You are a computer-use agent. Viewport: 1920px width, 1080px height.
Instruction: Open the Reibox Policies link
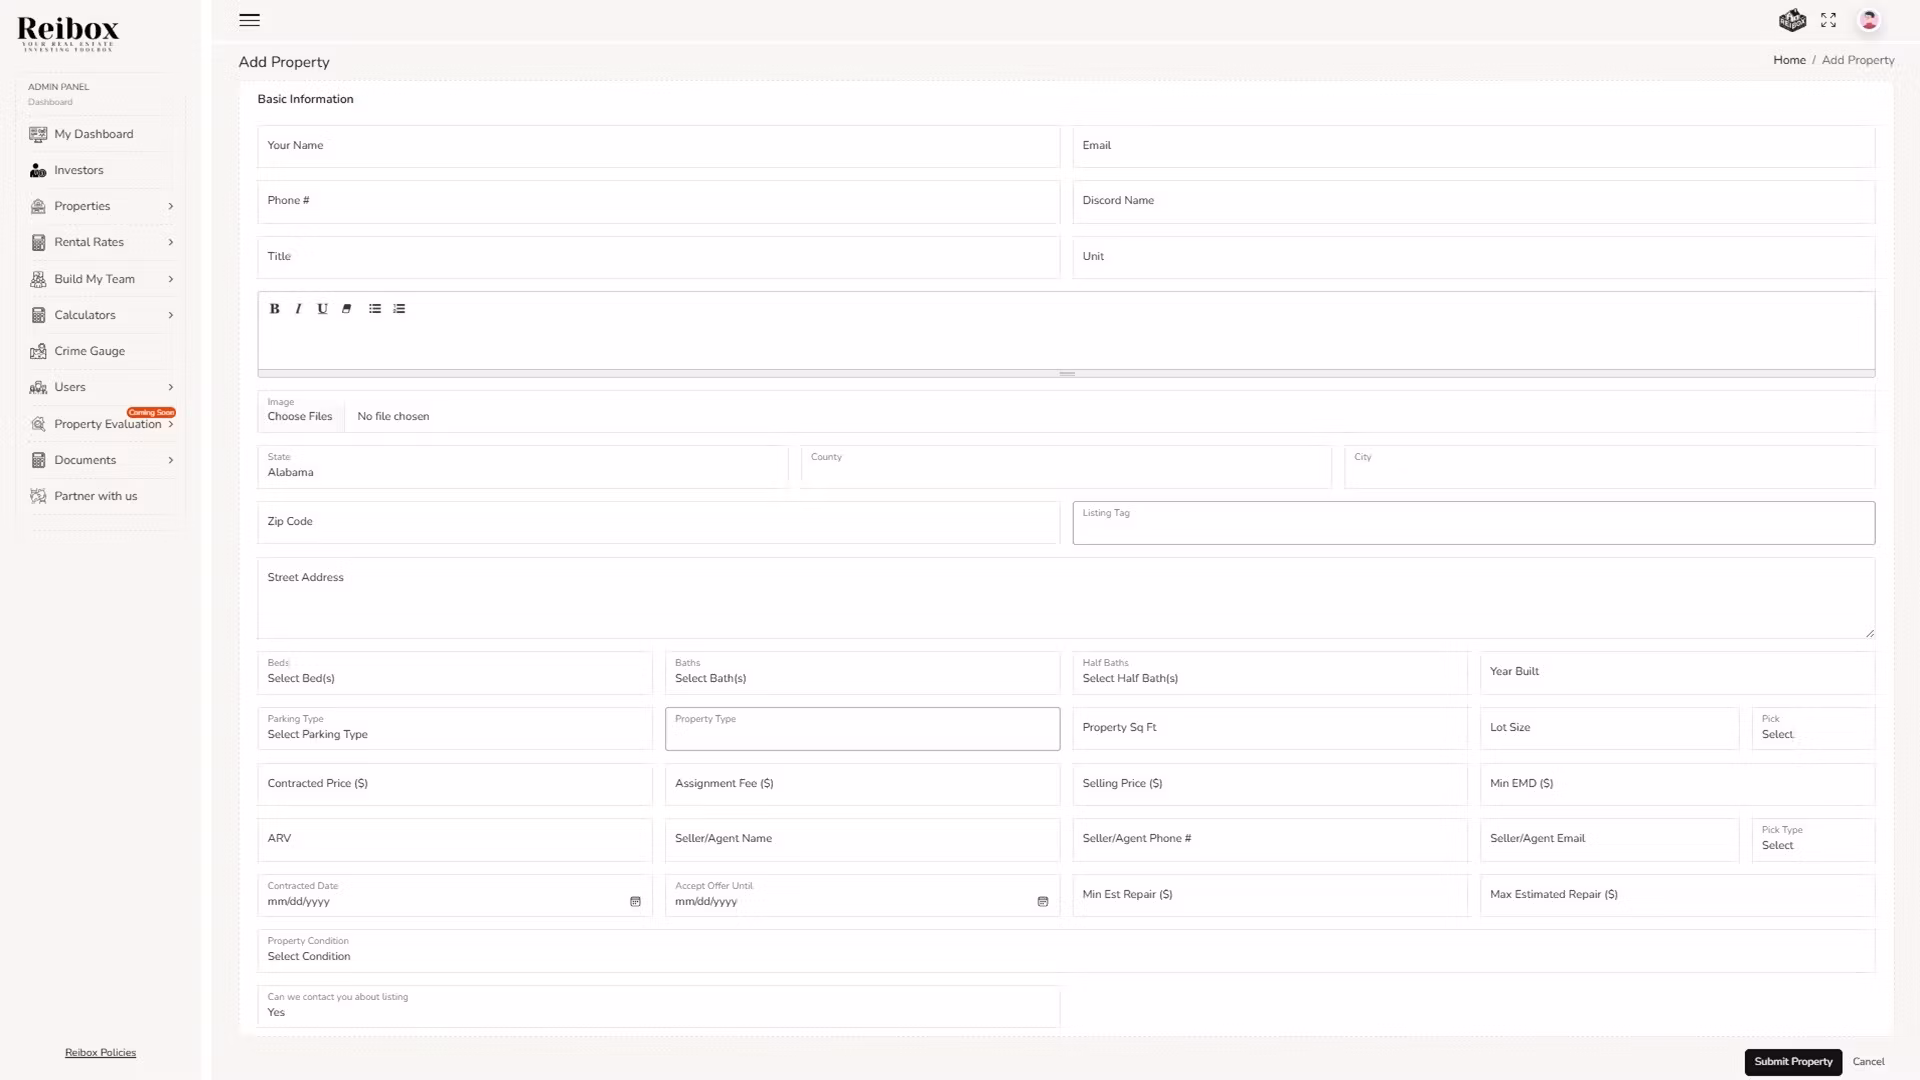pos(100,1053)
